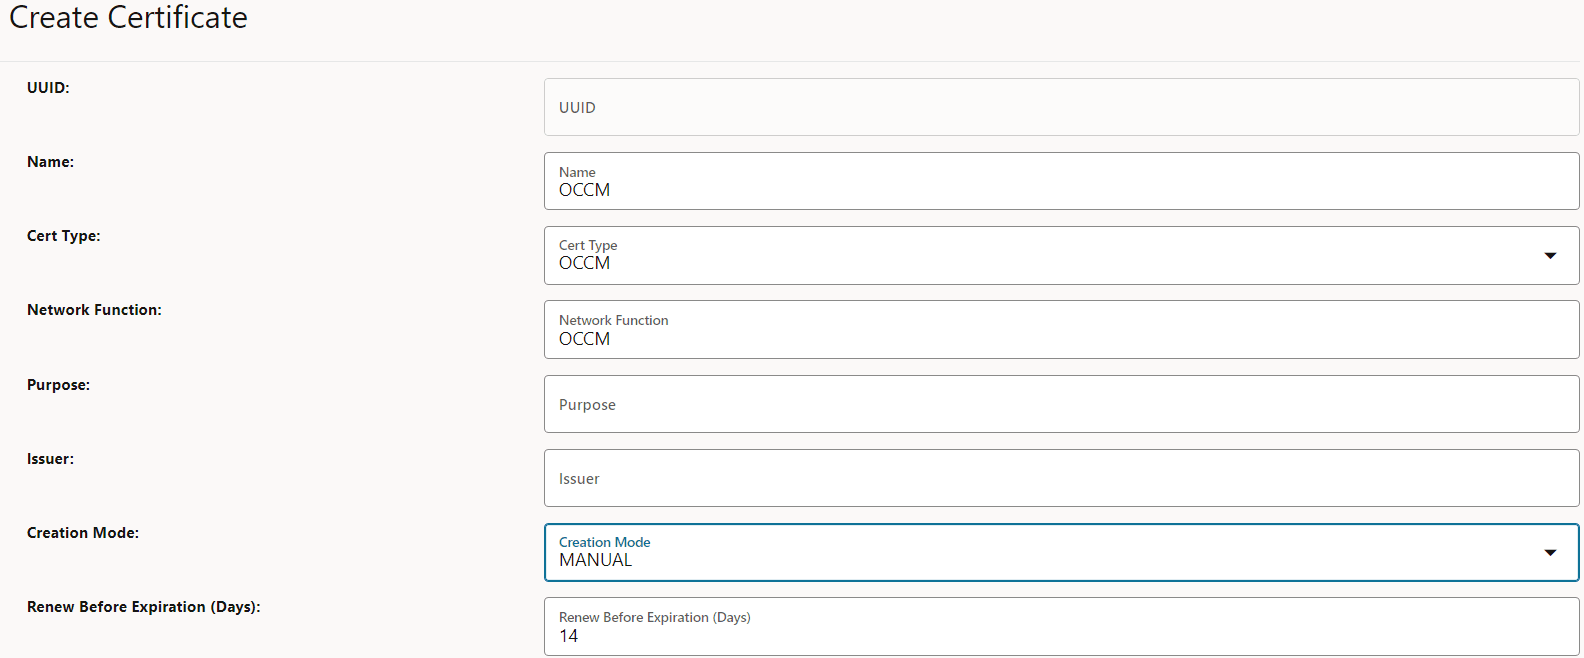The height and width of the screenshot is (658, 1584).
Task: Click the bold Cert Type: label
Action: pos(63,236)
